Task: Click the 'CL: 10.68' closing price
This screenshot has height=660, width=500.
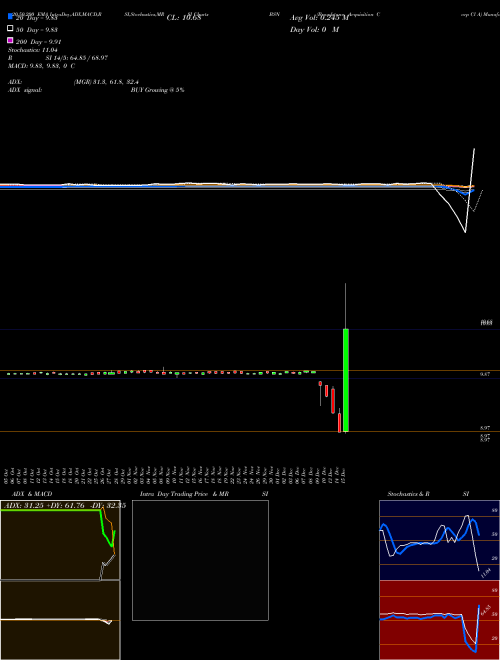Action: [184, 18]
